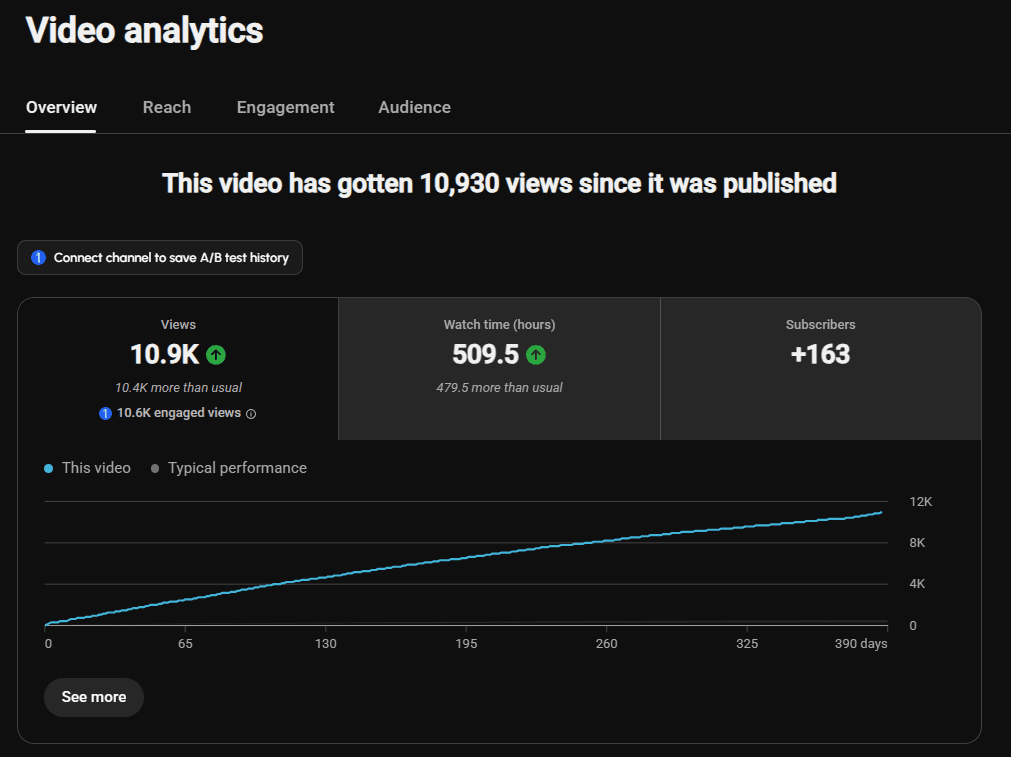Select the Views metric card
Screen dimensions: 1011x757
[178, 369]
